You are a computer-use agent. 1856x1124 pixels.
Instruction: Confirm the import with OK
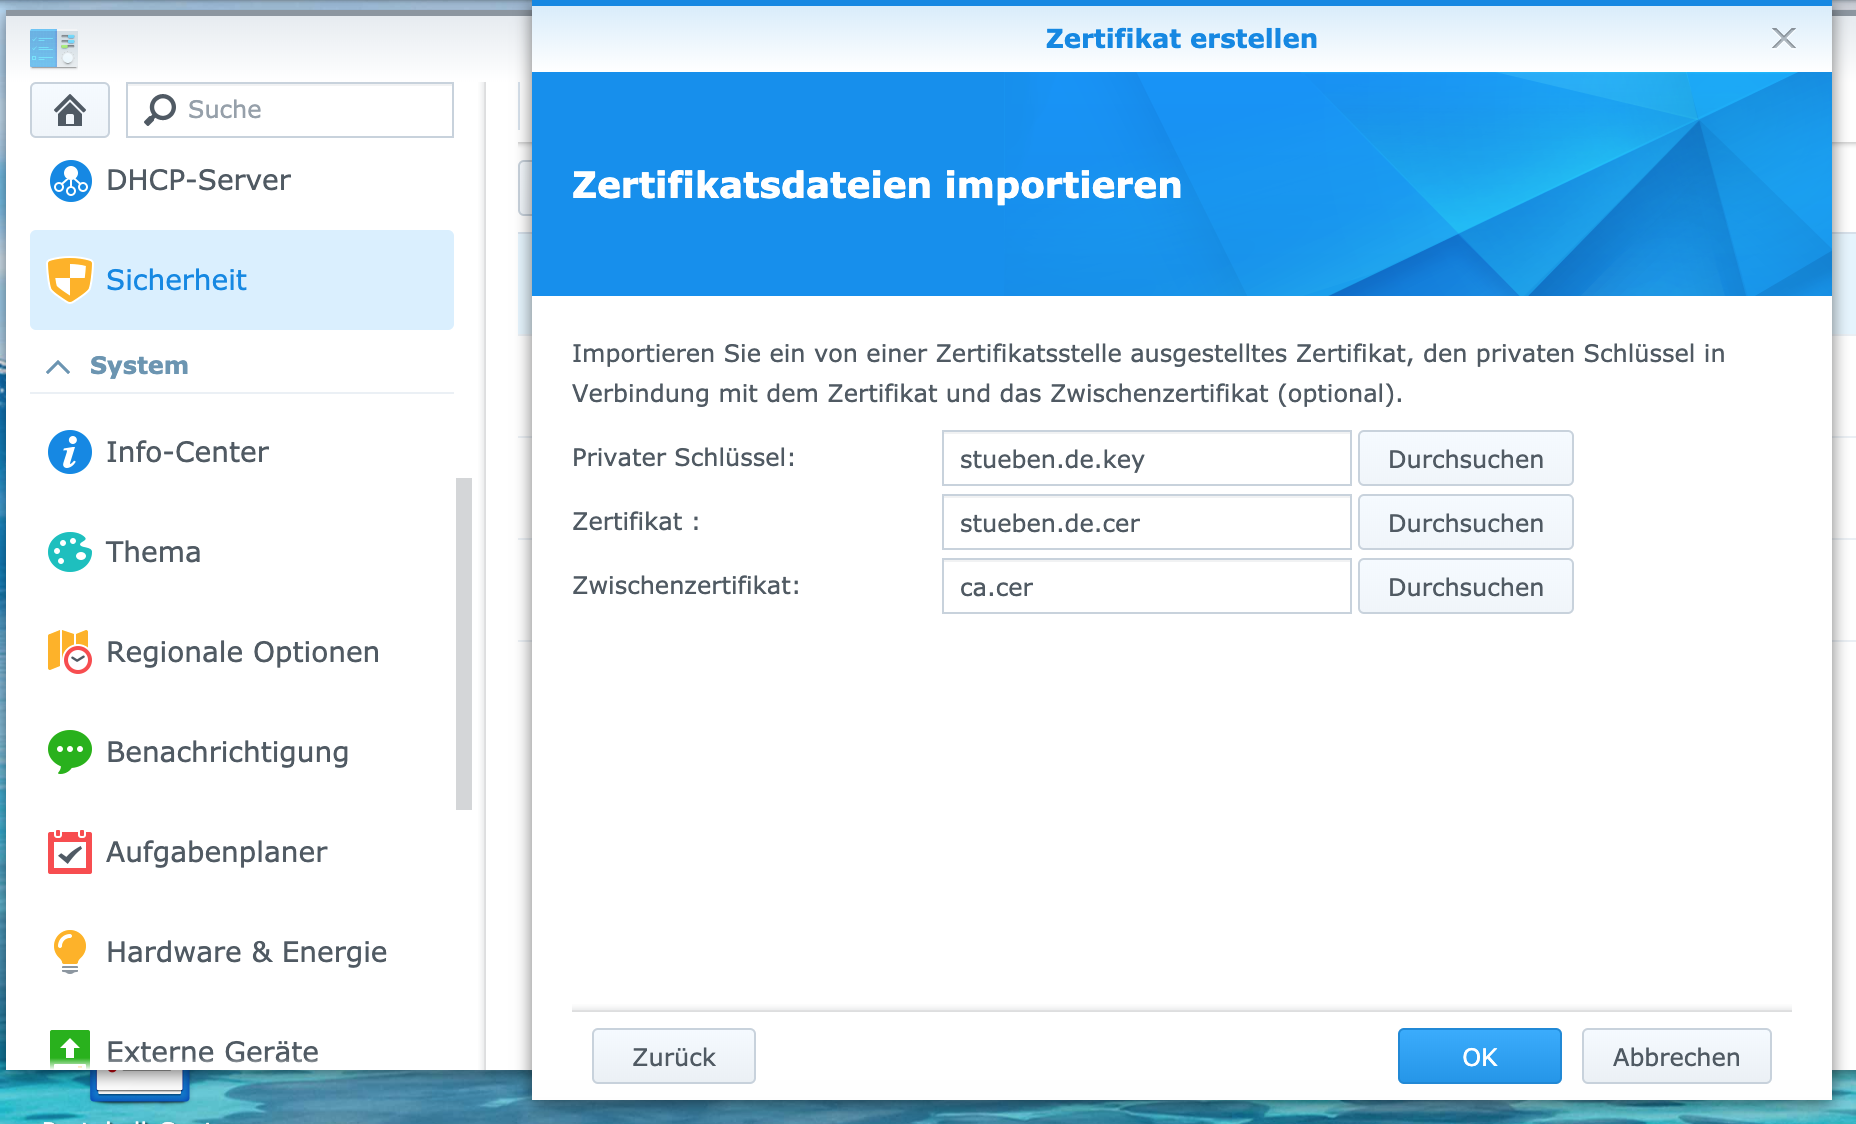pos(1479,1057)
